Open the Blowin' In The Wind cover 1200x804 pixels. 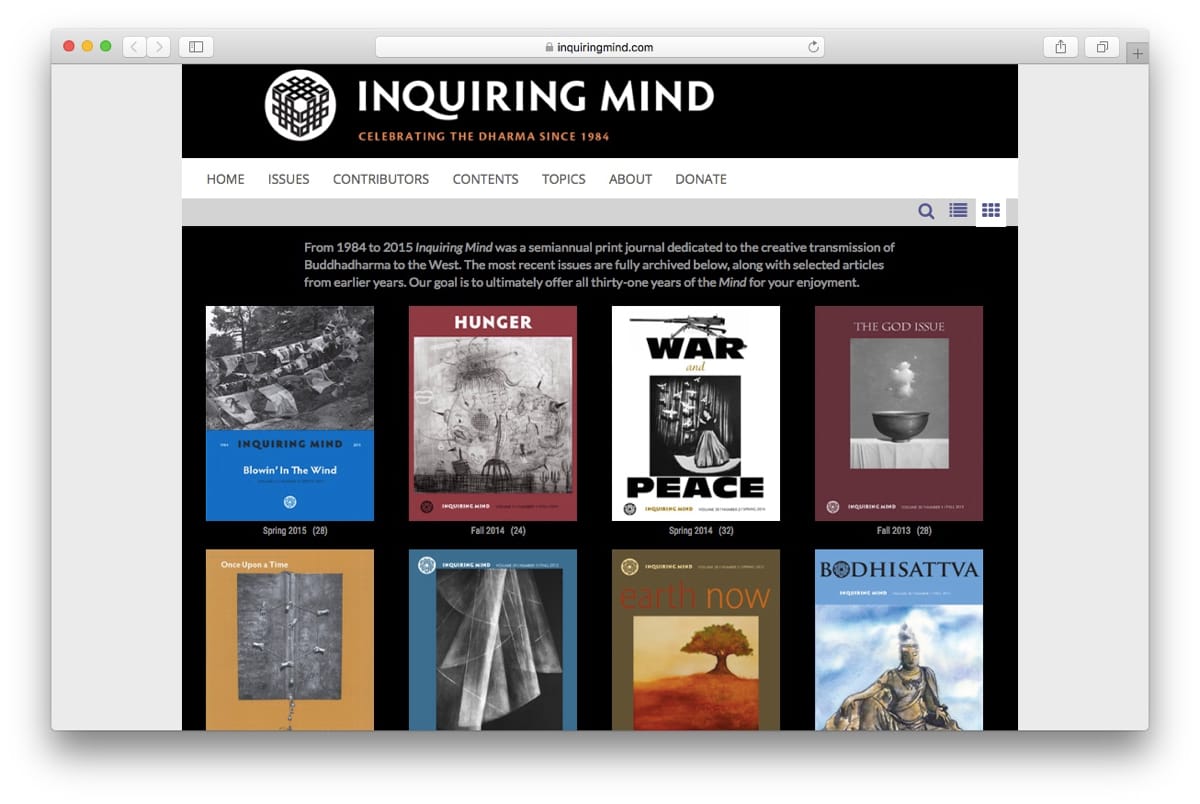(x=290, y=413)
